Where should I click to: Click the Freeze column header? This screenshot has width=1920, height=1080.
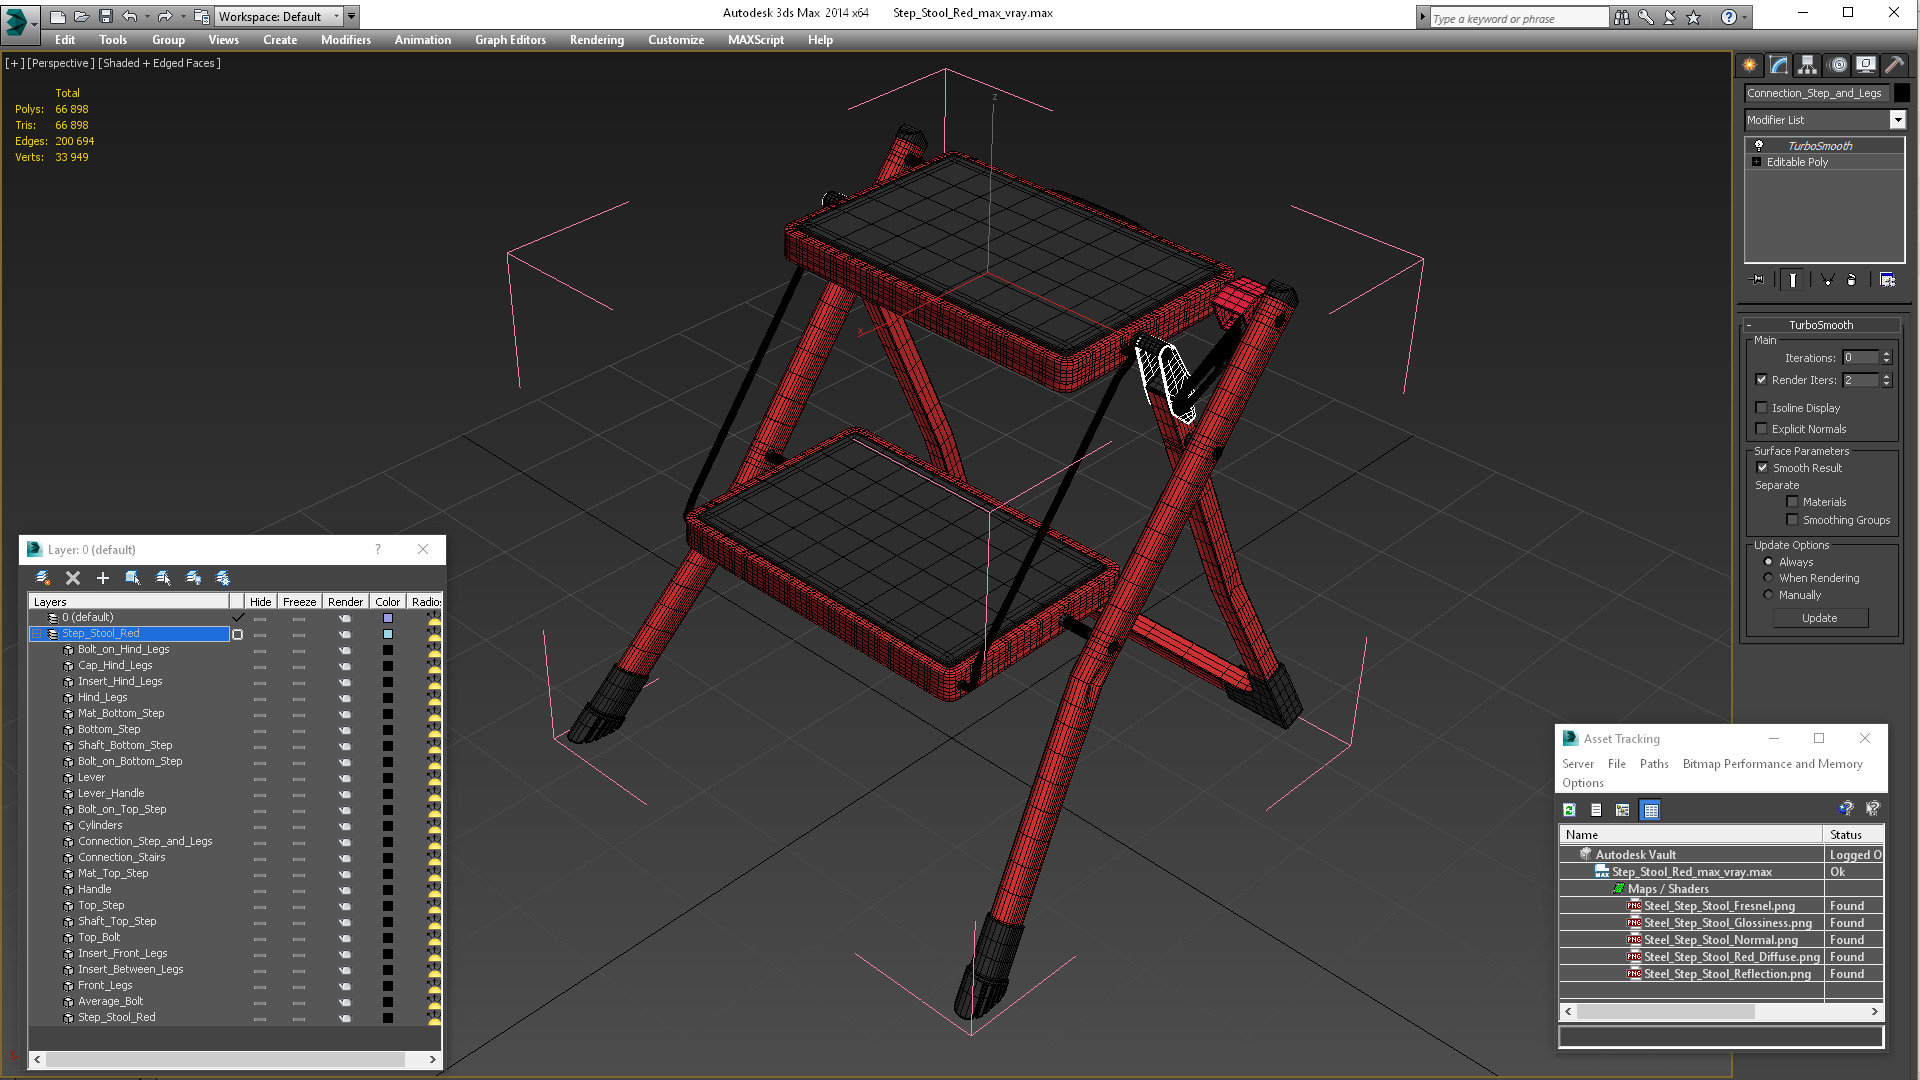(299, 602)
